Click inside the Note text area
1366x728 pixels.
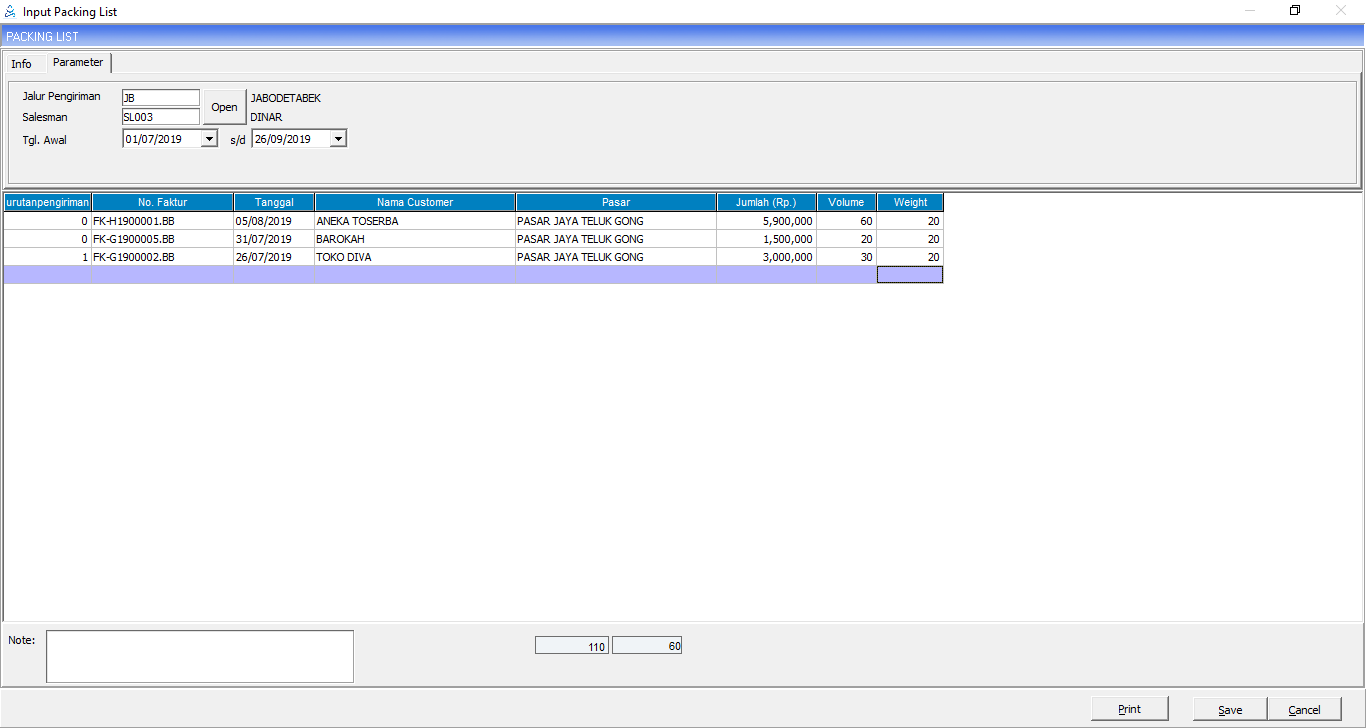tap(200, 656)
